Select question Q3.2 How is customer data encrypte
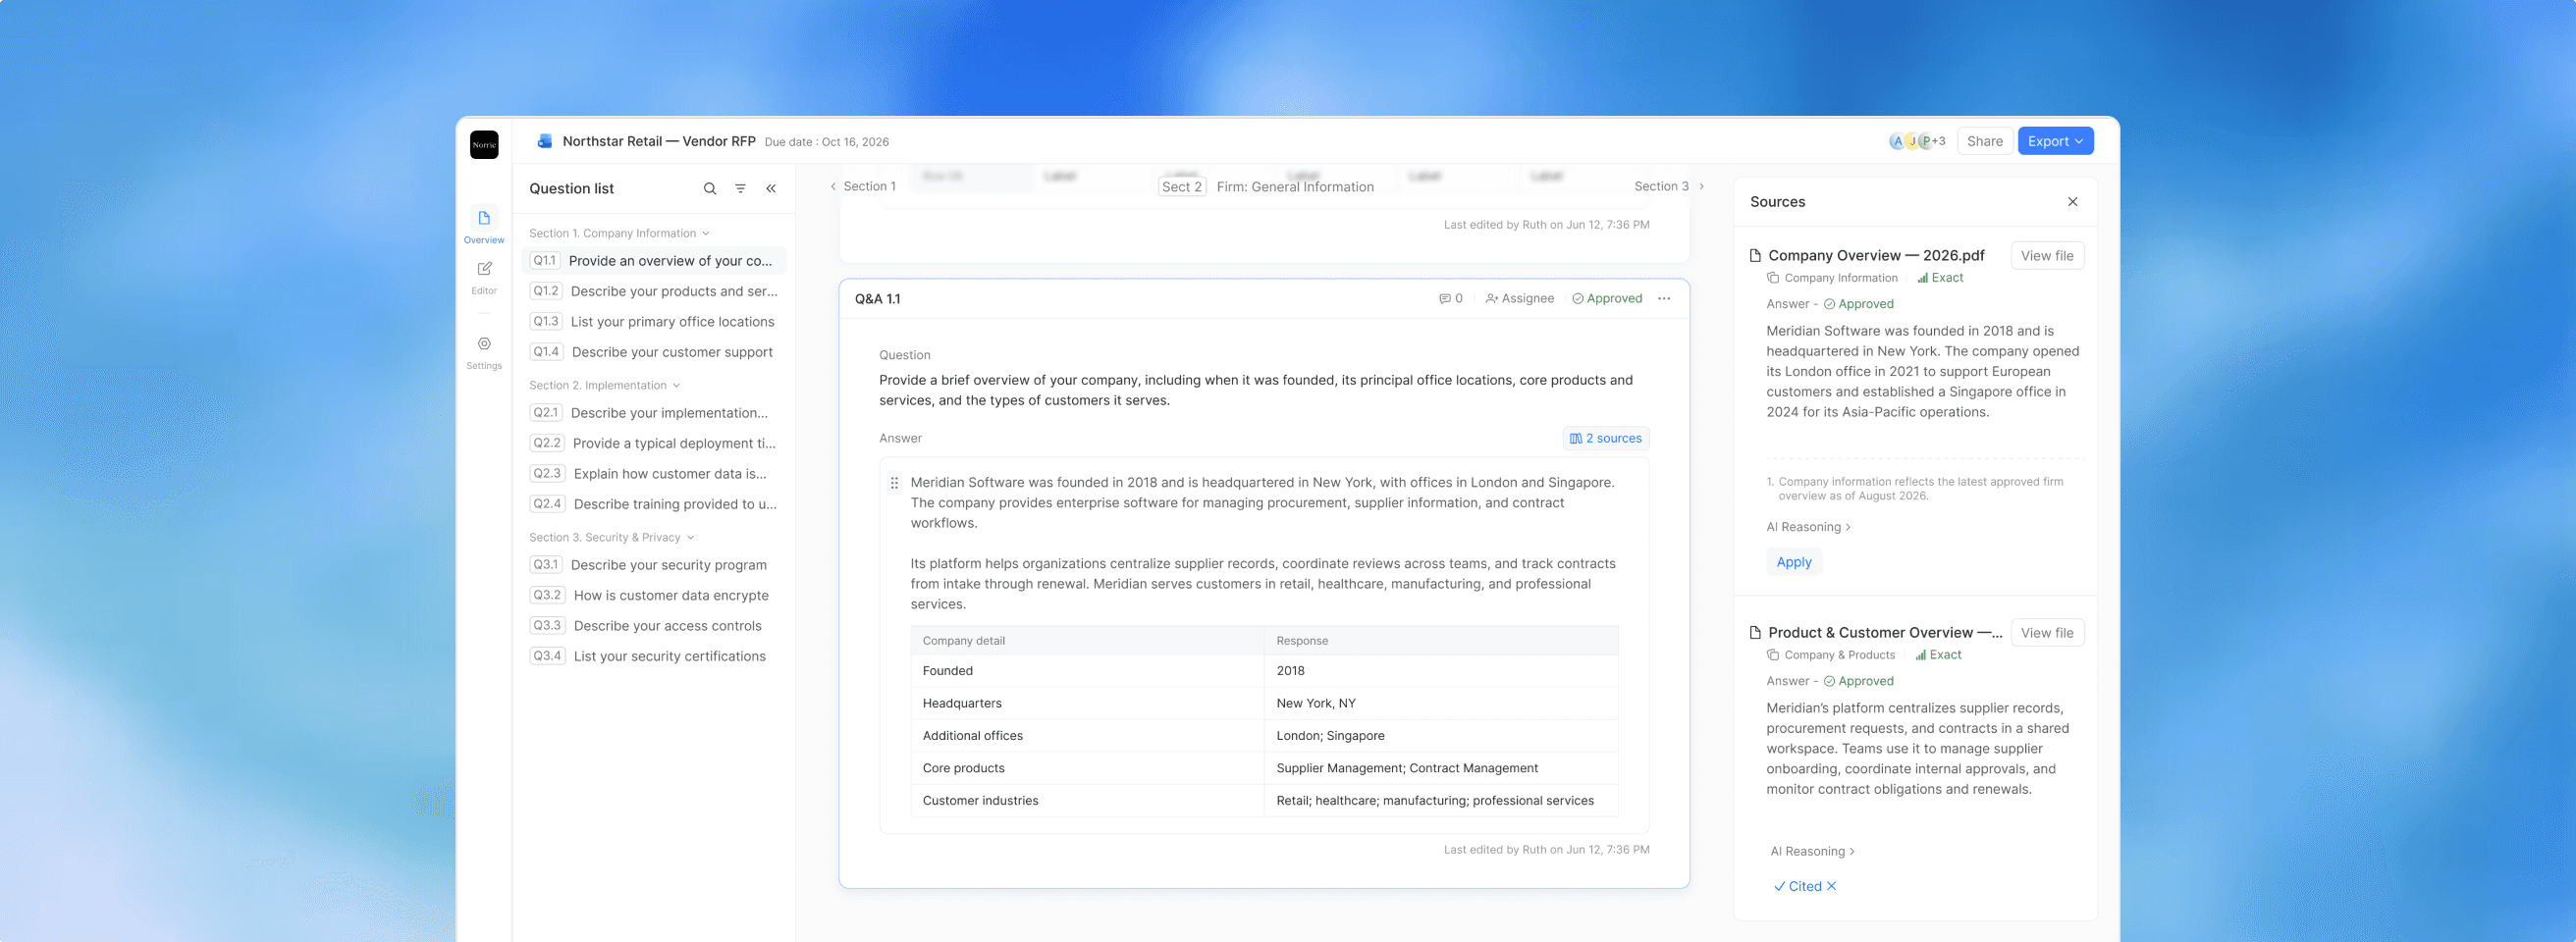The image size is (2576, 942). click(654, 595)
